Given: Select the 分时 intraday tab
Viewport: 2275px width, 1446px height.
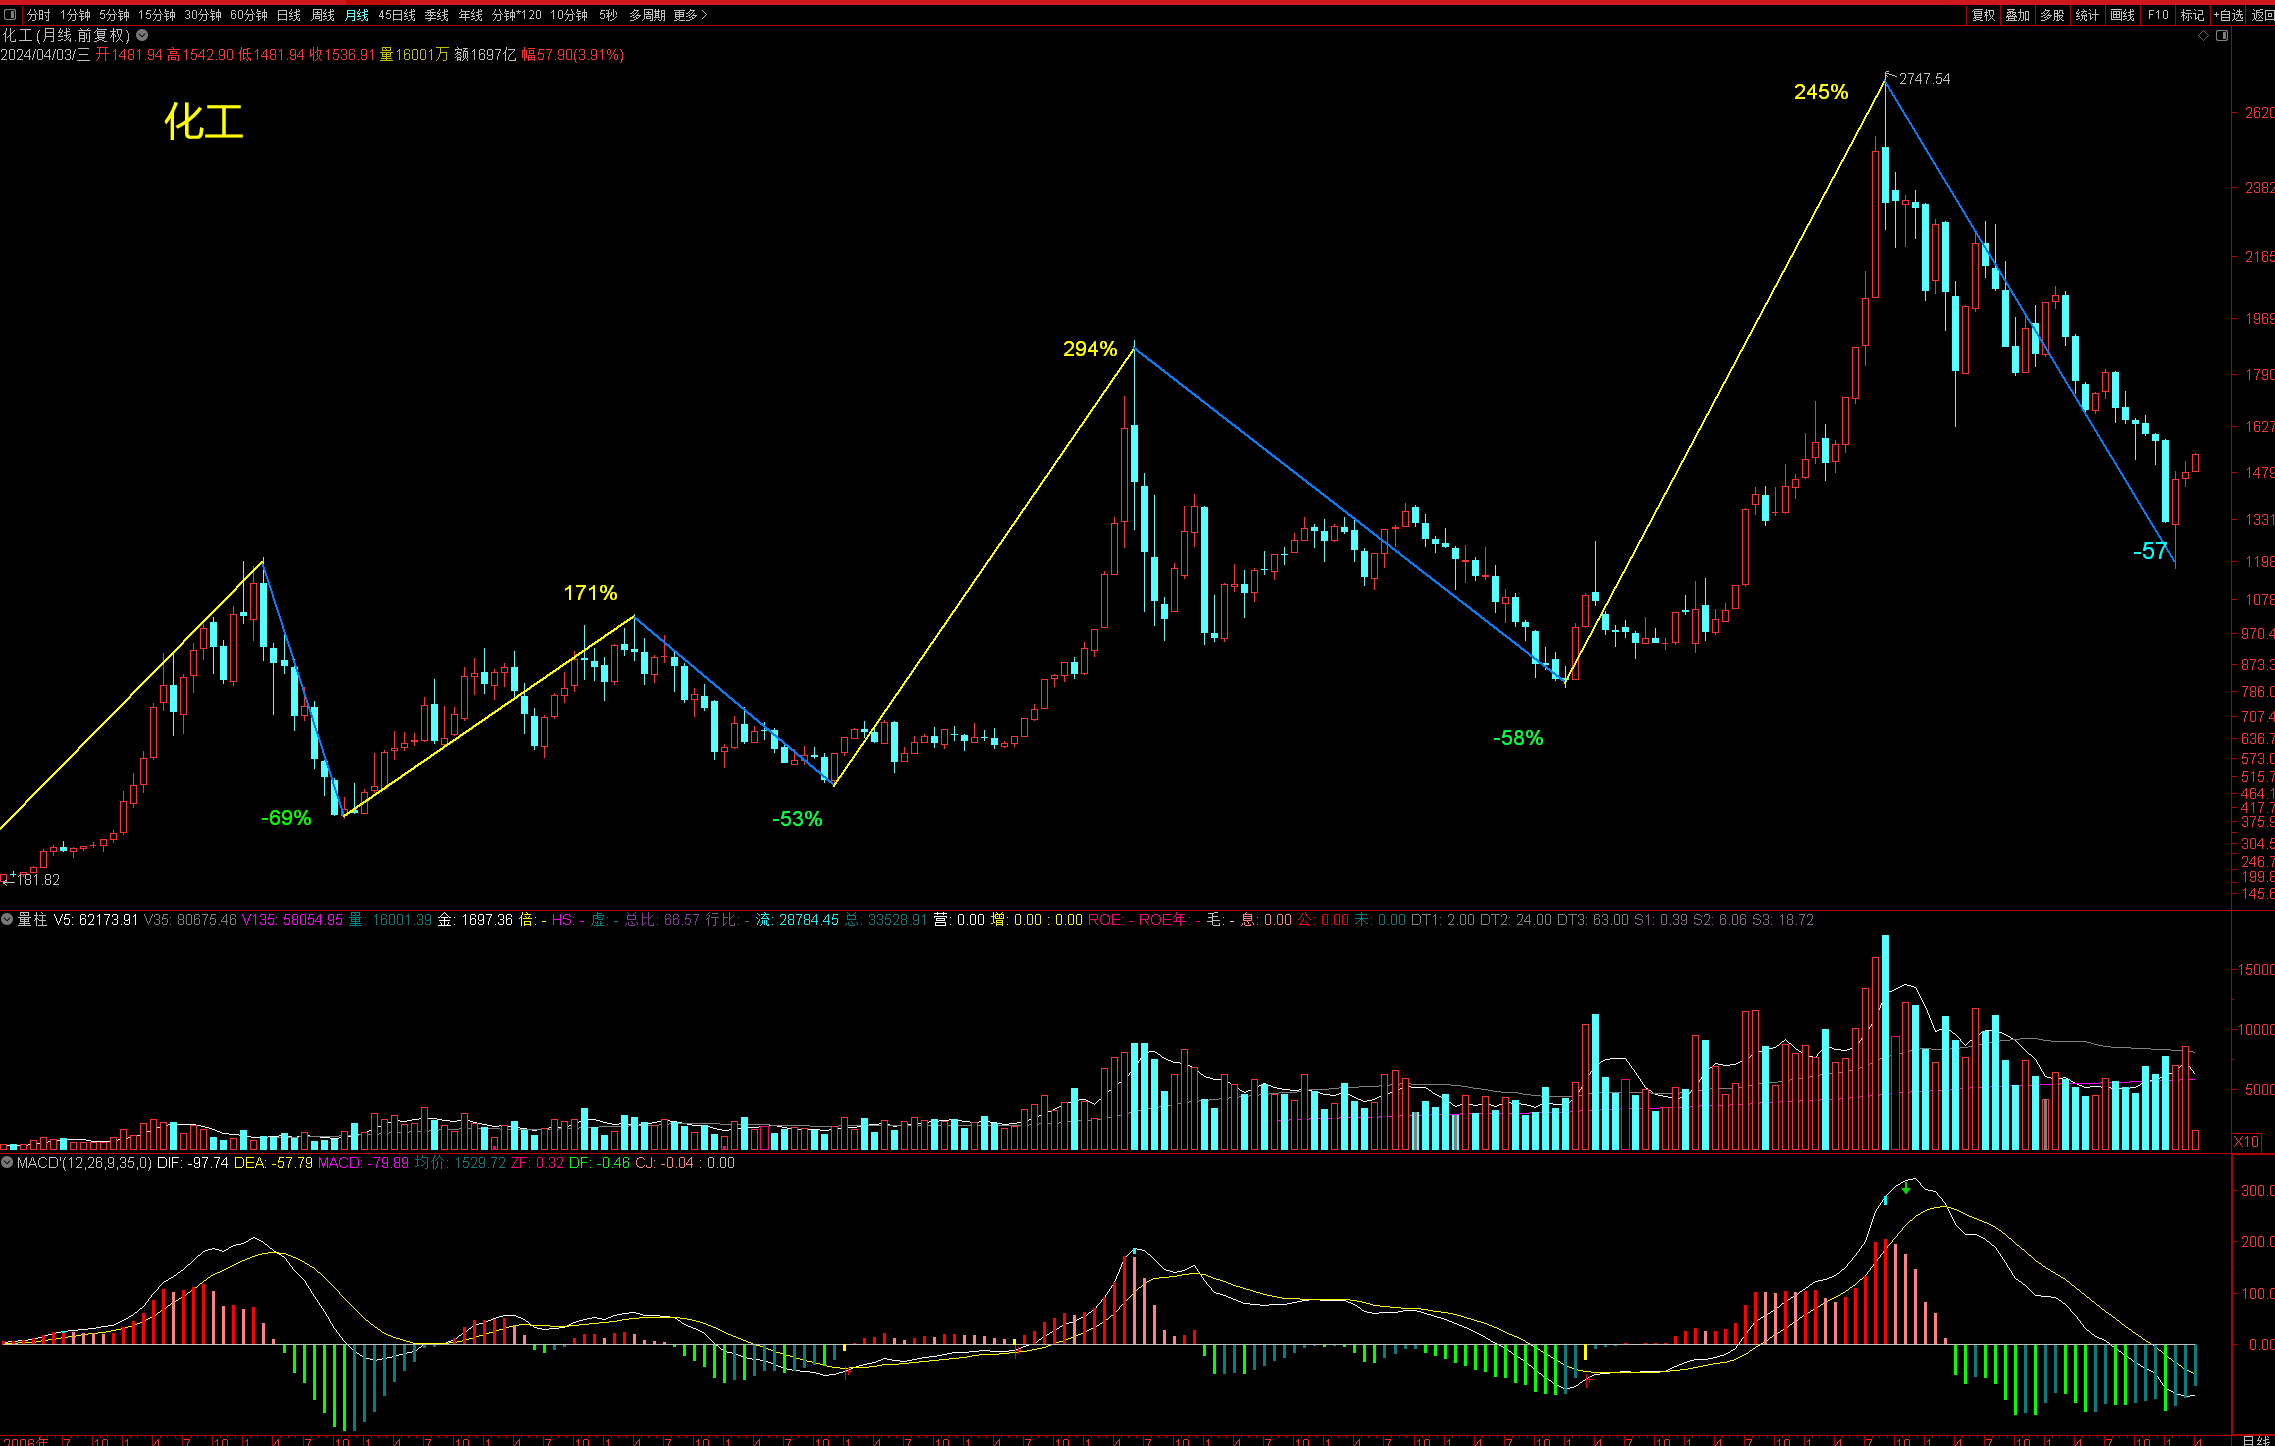Looking at the screenshot, I should click(39, 15).
